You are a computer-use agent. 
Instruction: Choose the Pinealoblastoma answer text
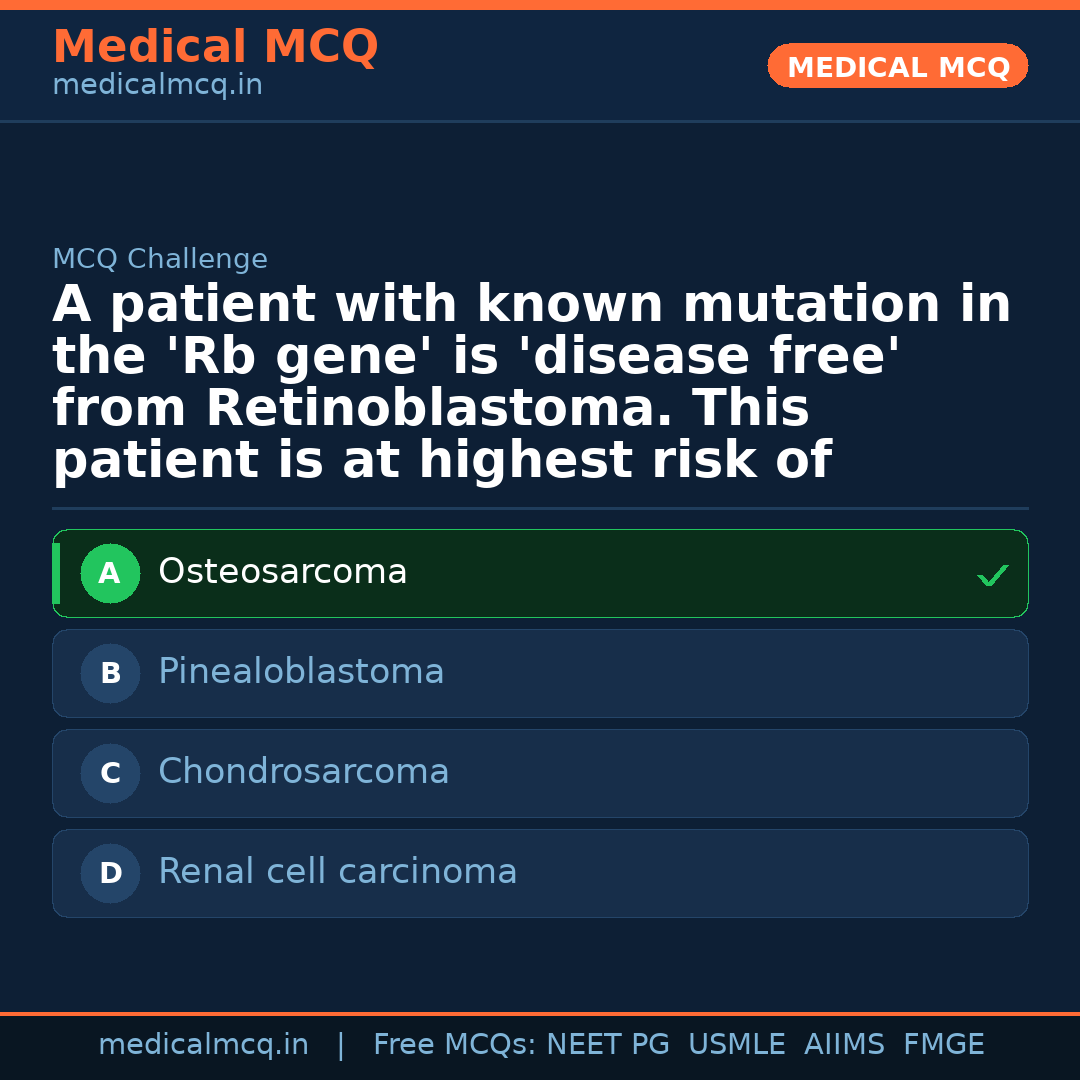[x=301, y=672]
